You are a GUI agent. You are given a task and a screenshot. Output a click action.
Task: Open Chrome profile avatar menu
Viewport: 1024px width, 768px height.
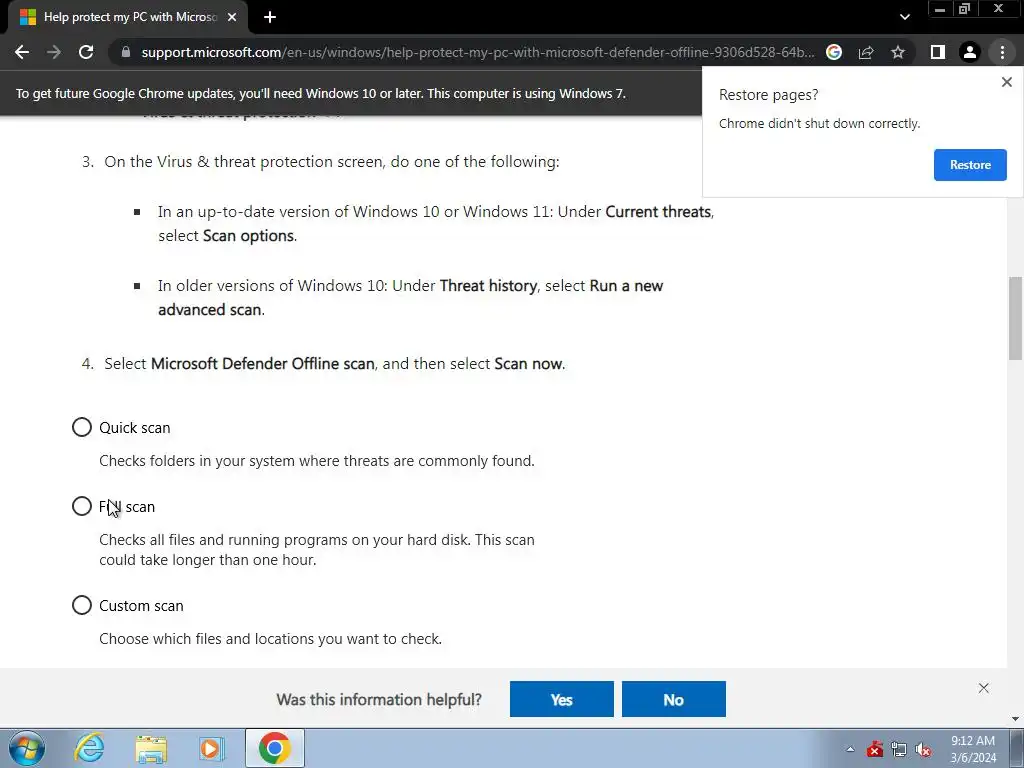[x=970, y=52]
